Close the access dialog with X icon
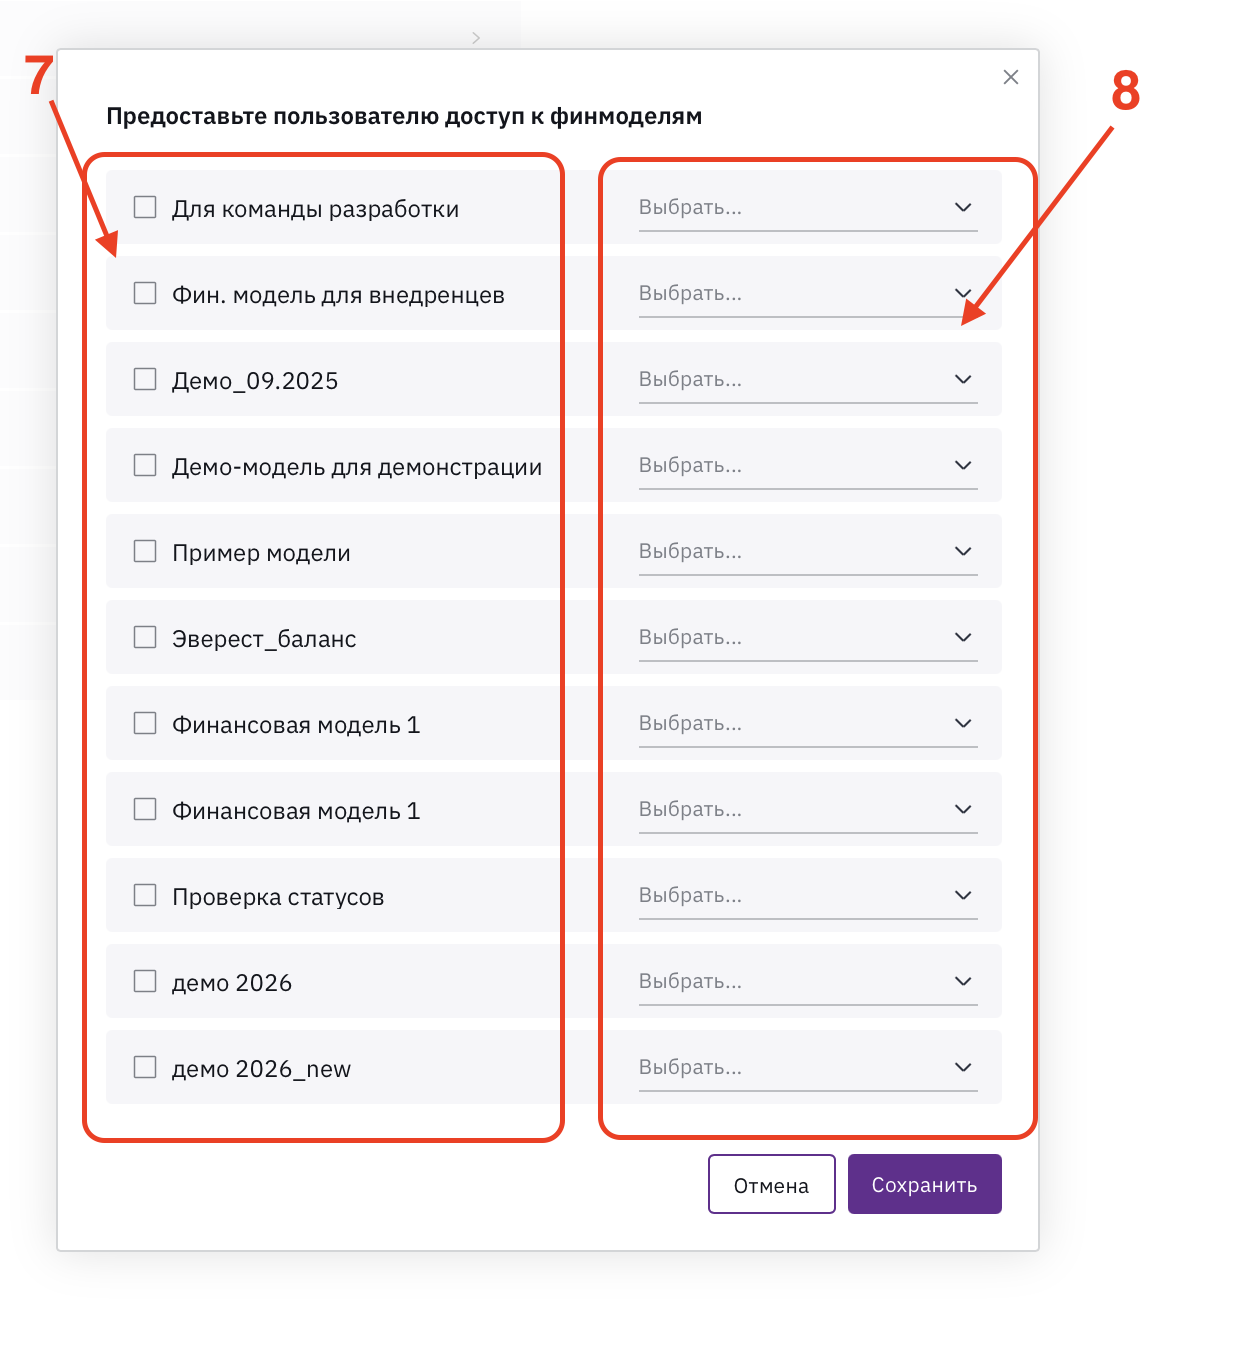This screenshot has width=1238, height=1364. click(x=1010, y=77)
